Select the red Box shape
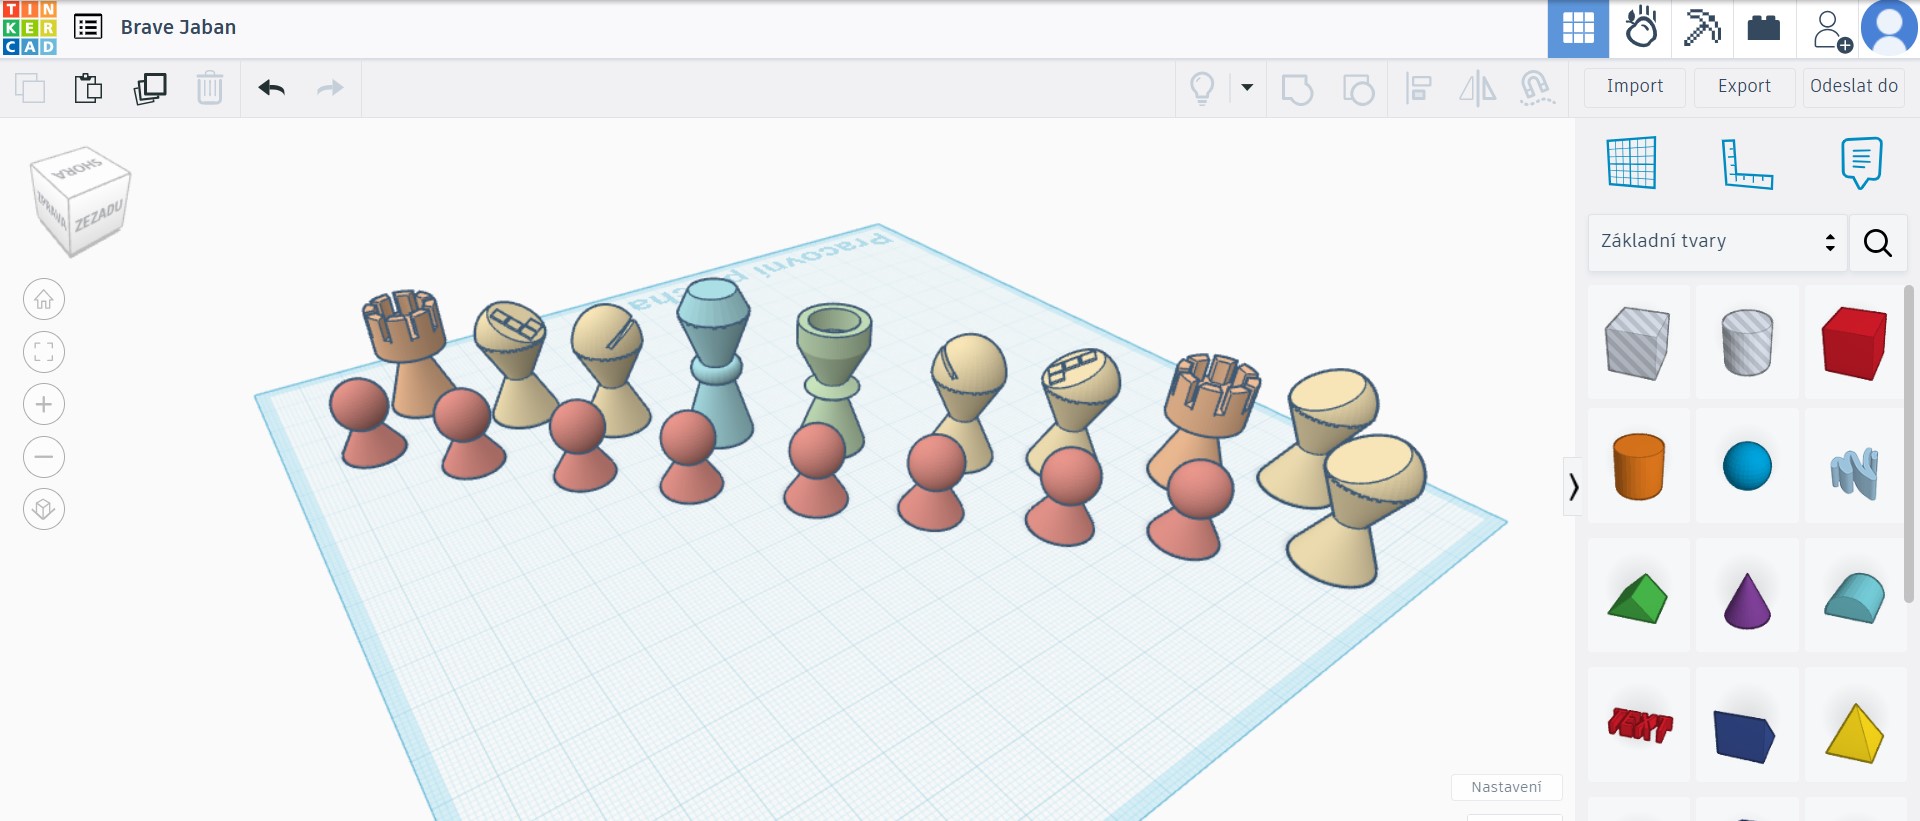Screen dimensions: 1920x821 pos(1853,343)
